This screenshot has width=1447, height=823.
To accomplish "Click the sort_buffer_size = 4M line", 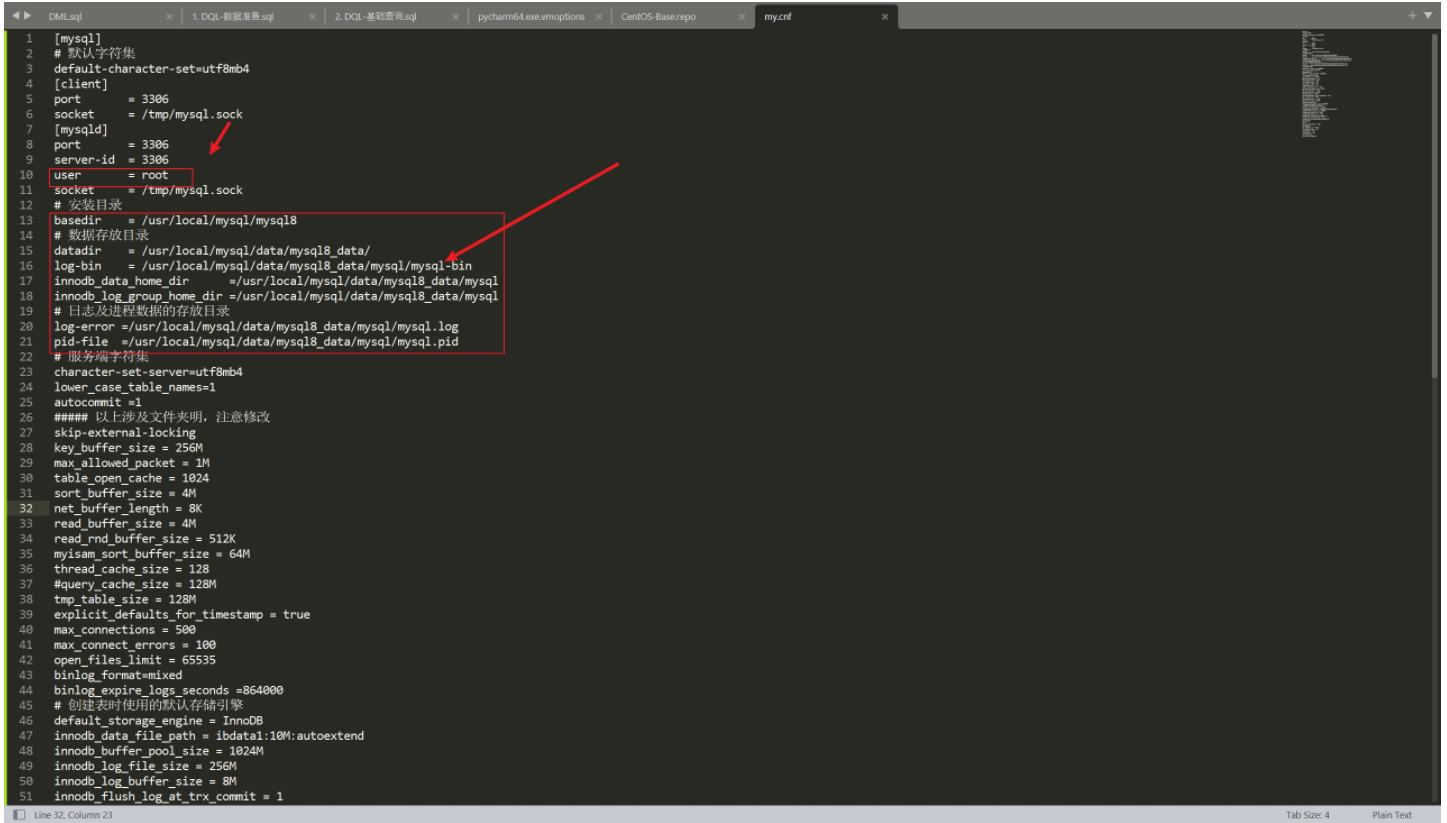I will click(x=125, y=493).
